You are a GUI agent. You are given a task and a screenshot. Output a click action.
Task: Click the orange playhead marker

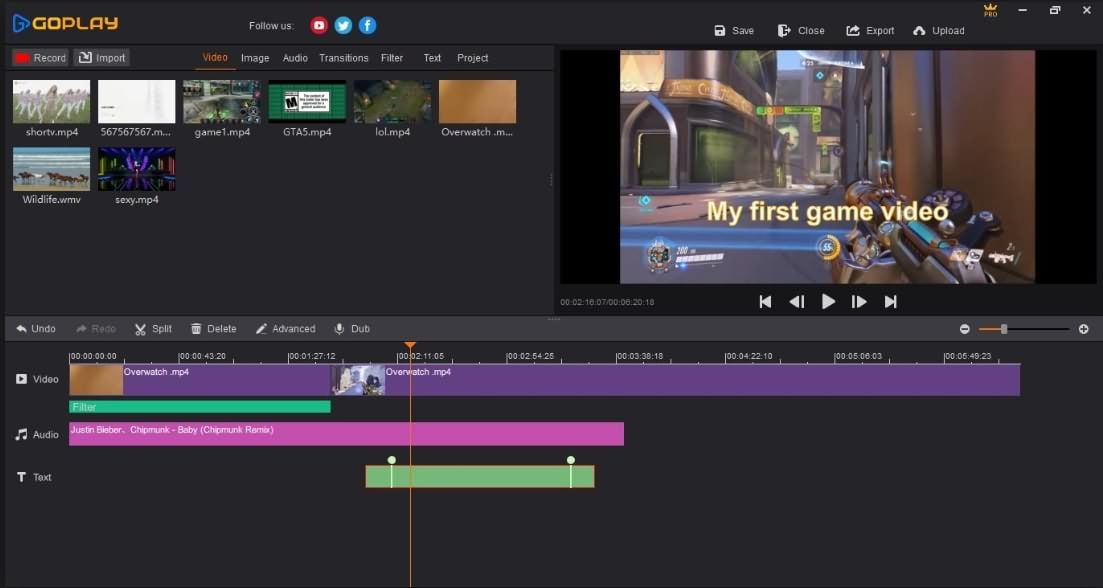[410, 345]
